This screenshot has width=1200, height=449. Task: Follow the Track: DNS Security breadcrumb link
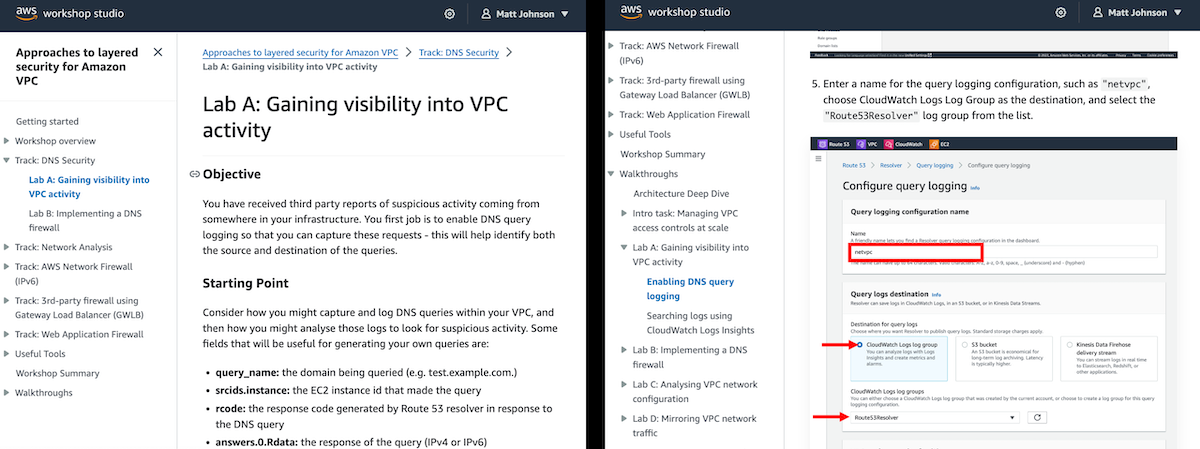[x=459, y=52]
